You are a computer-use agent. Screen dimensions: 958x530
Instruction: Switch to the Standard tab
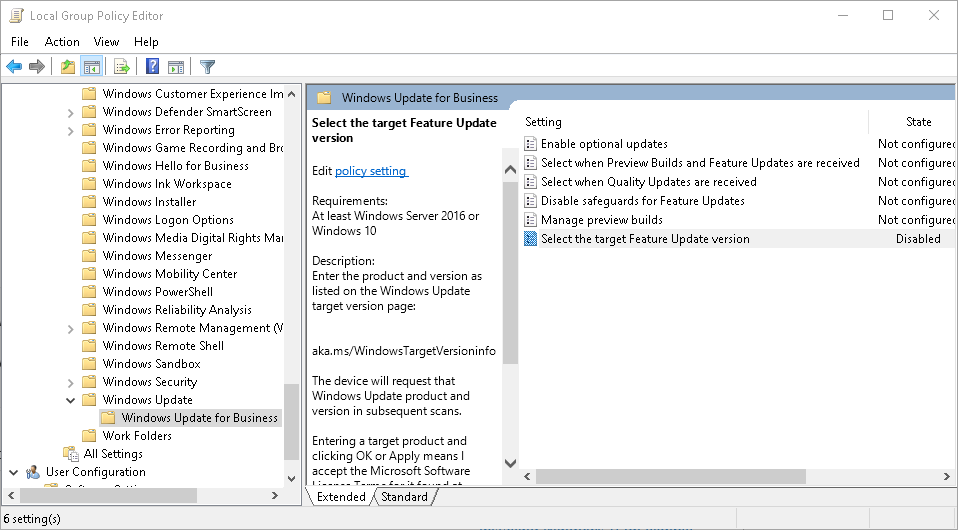pyautogui.click(x=404, y=496)
